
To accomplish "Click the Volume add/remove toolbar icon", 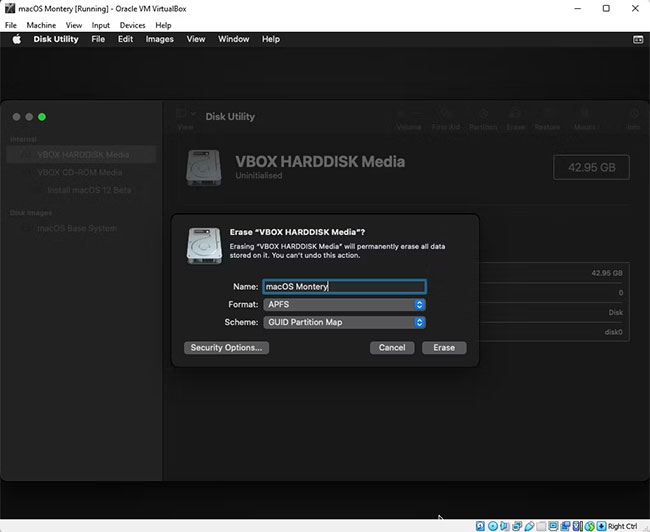I will (x=409, y=114).
